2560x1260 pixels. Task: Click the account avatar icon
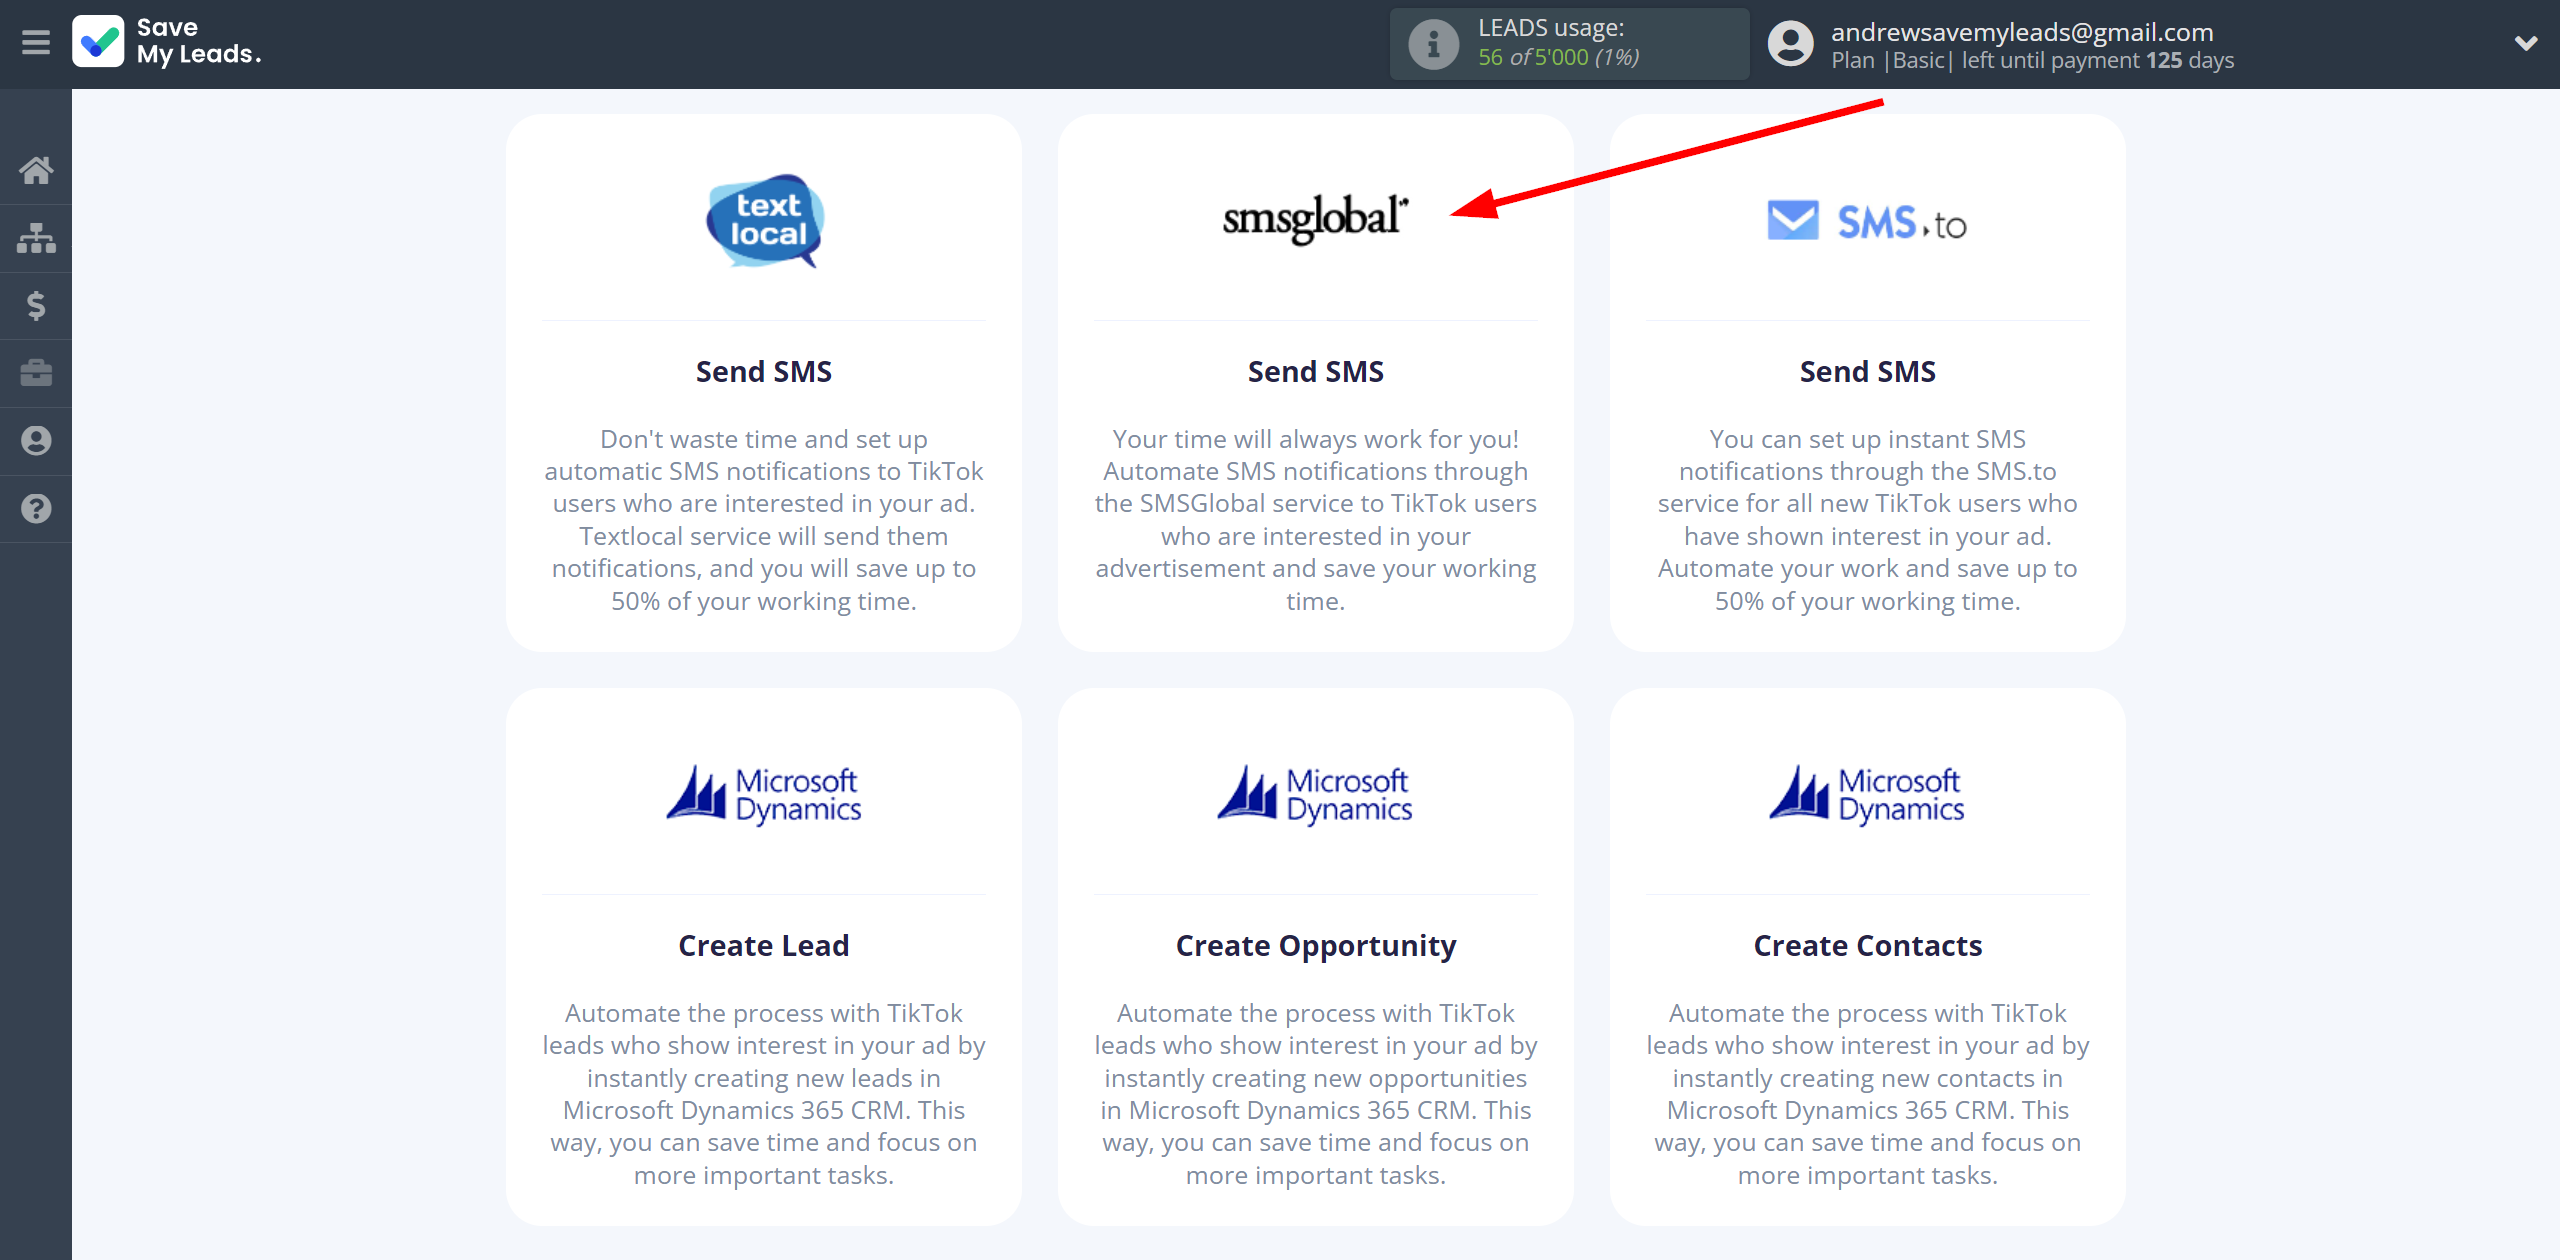coord(1790,44)
